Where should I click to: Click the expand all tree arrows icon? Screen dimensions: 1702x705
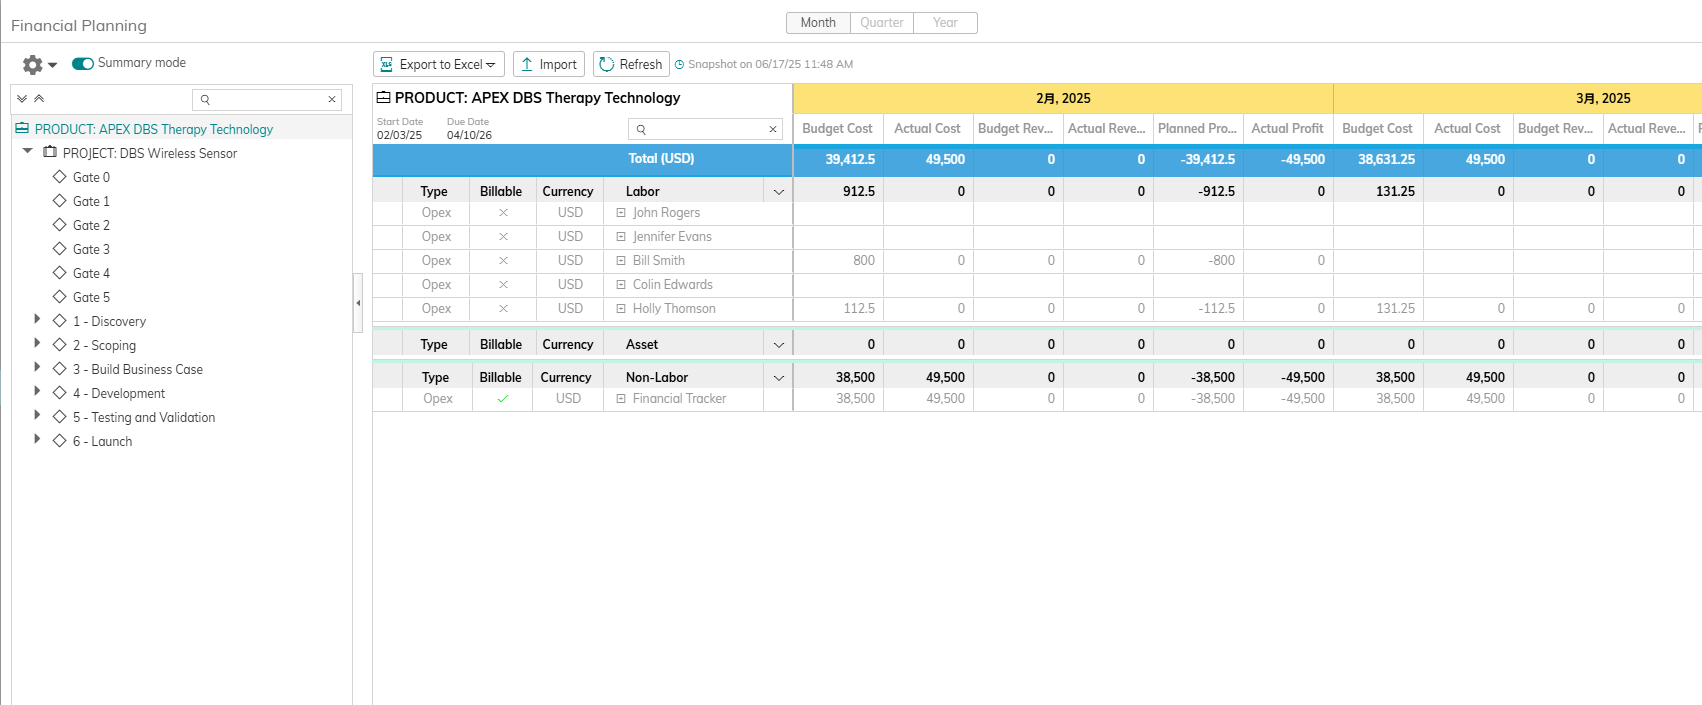click(22, 99)
